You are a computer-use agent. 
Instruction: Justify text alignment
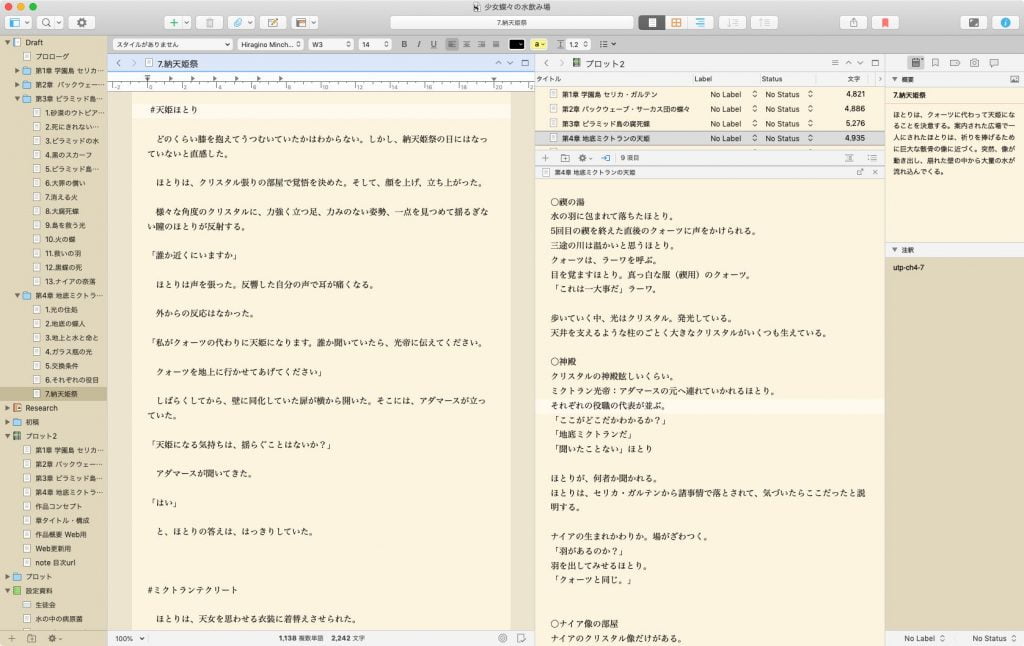[x=496, y=44]
